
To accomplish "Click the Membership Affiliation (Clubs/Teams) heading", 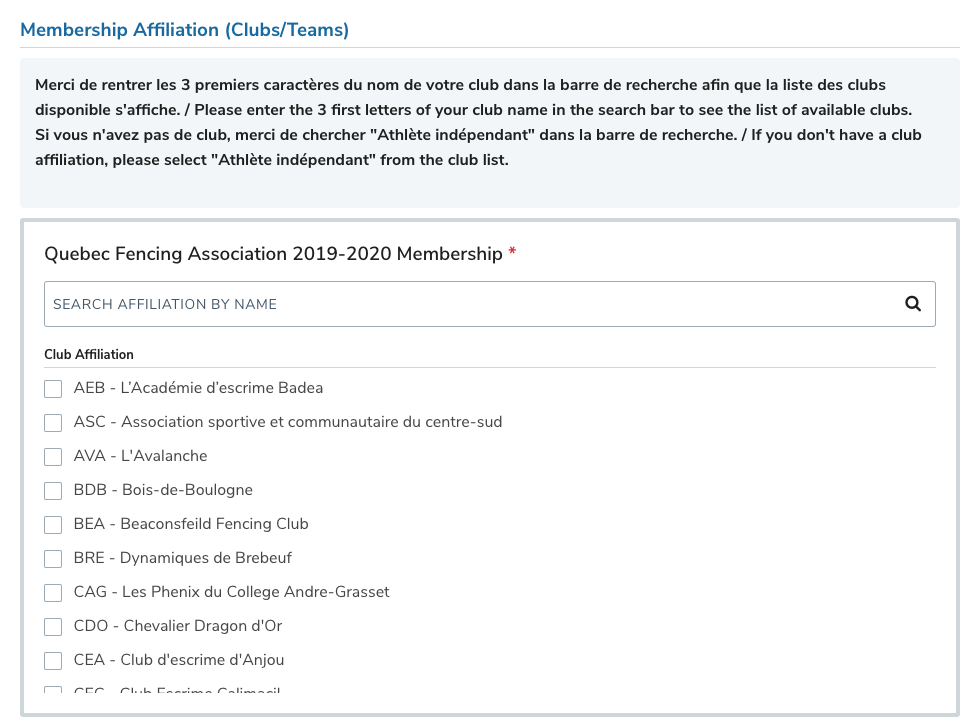I will coord(185,30).
